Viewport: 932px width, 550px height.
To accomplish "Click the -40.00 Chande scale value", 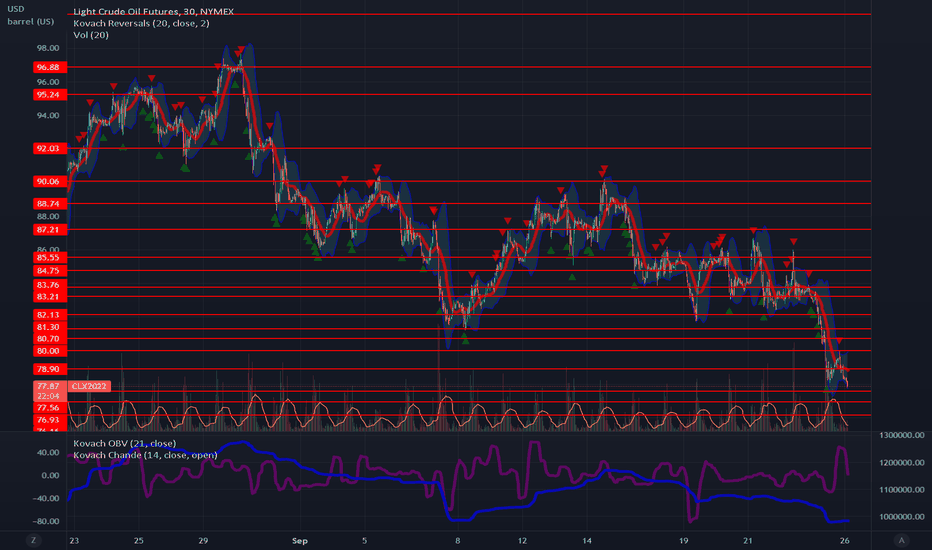I will pyautogui.click(x=47, y=498).
